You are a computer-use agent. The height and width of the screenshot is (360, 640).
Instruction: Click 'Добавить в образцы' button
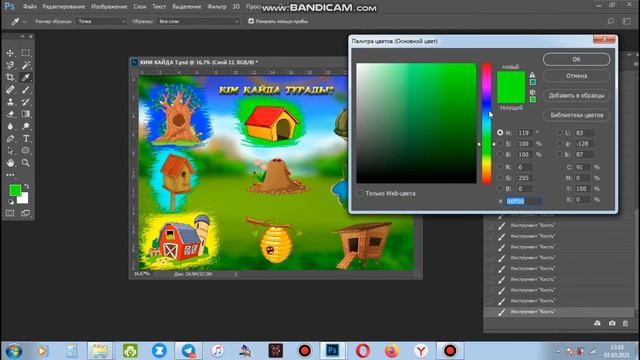click(576, 96)
